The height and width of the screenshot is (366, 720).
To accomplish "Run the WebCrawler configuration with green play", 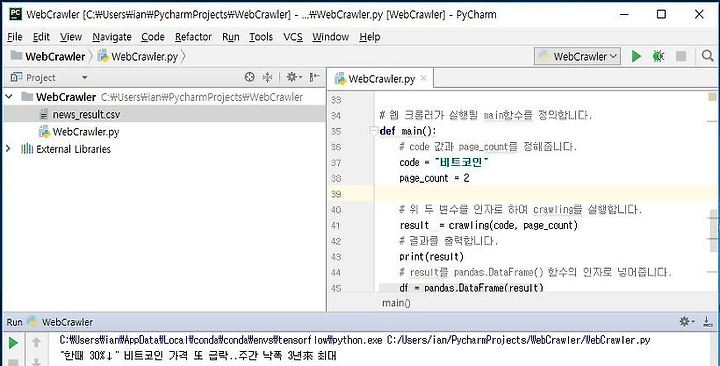I will pos(636,56).
